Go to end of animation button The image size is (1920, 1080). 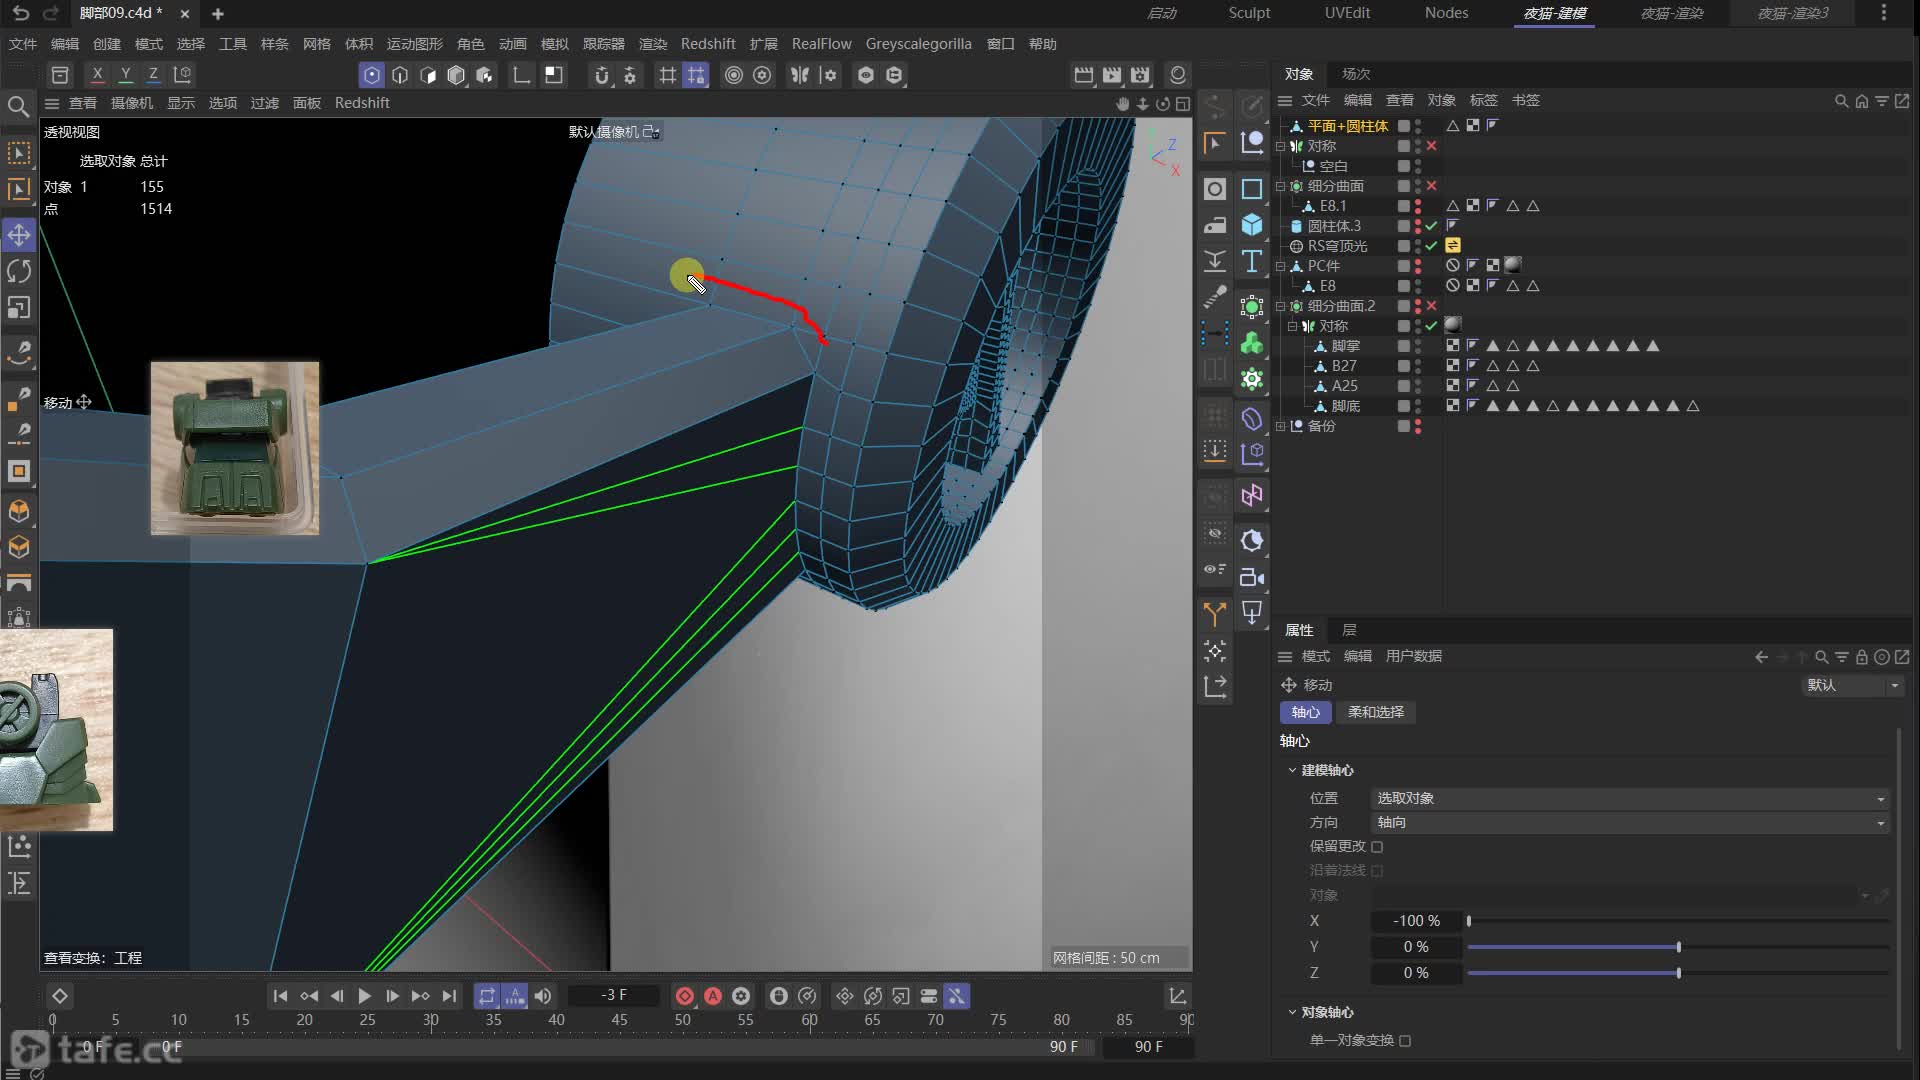(x=449, y=996)
